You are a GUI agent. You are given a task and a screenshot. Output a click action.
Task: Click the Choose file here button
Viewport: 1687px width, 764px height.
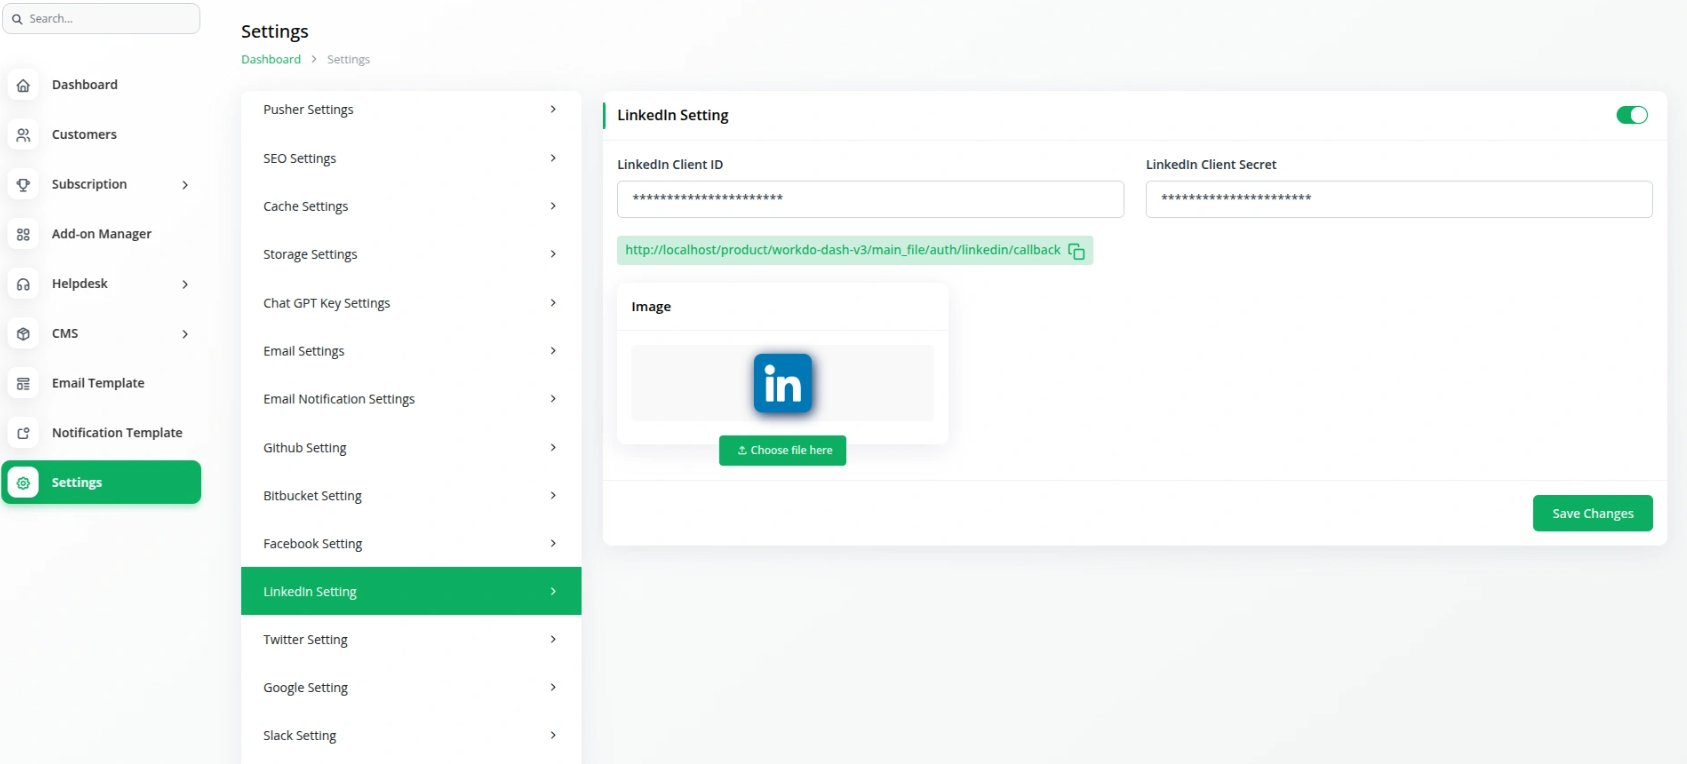click(782, 450)
